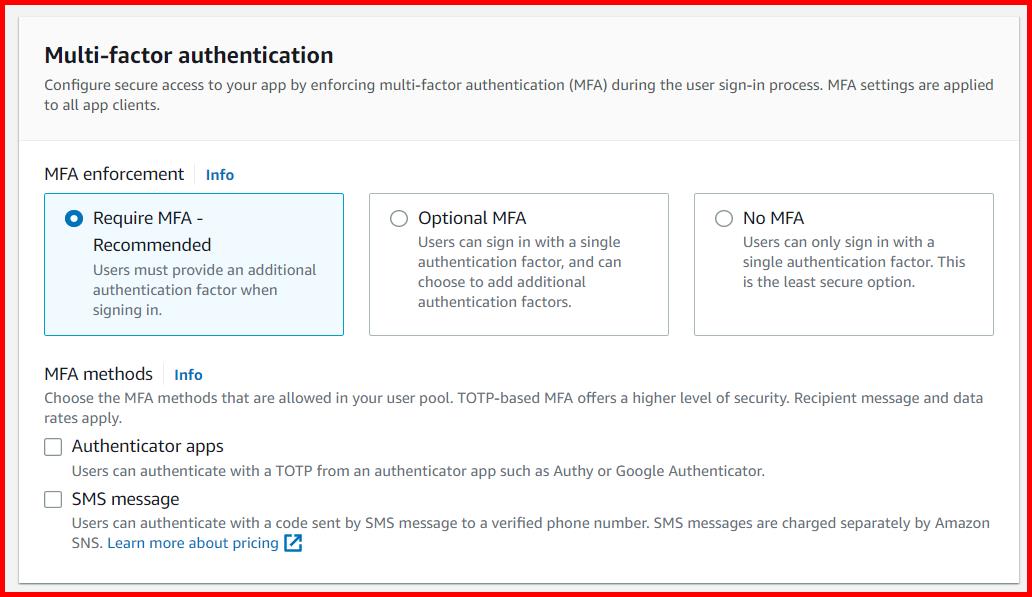Select the Require MFA radio button

point(74,219)
